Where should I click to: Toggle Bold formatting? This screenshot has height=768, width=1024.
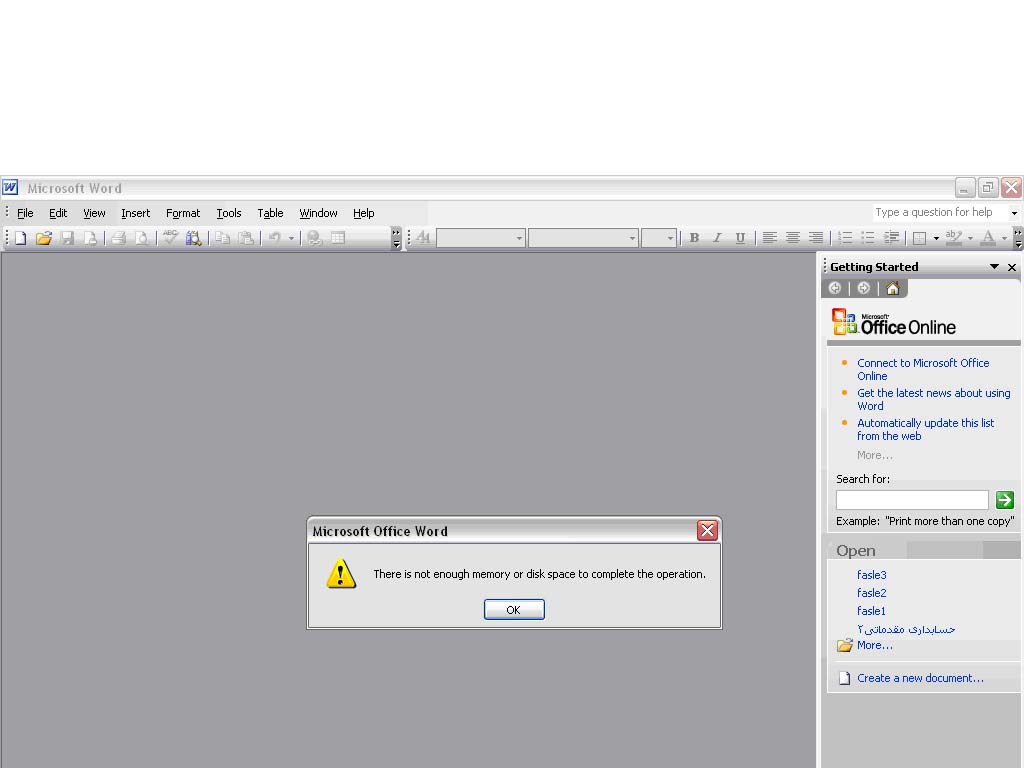[694, 238]
